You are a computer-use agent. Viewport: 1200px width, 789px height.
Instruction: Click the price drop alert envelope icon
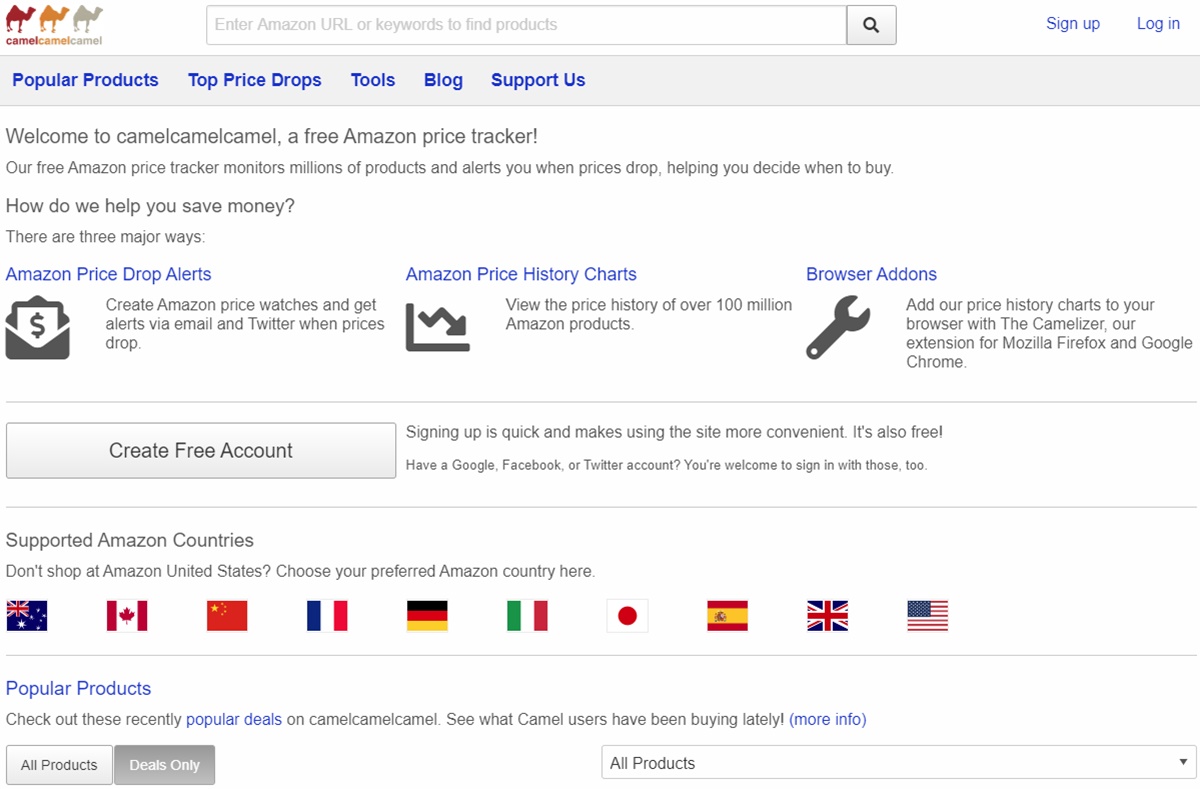[37, 327]
